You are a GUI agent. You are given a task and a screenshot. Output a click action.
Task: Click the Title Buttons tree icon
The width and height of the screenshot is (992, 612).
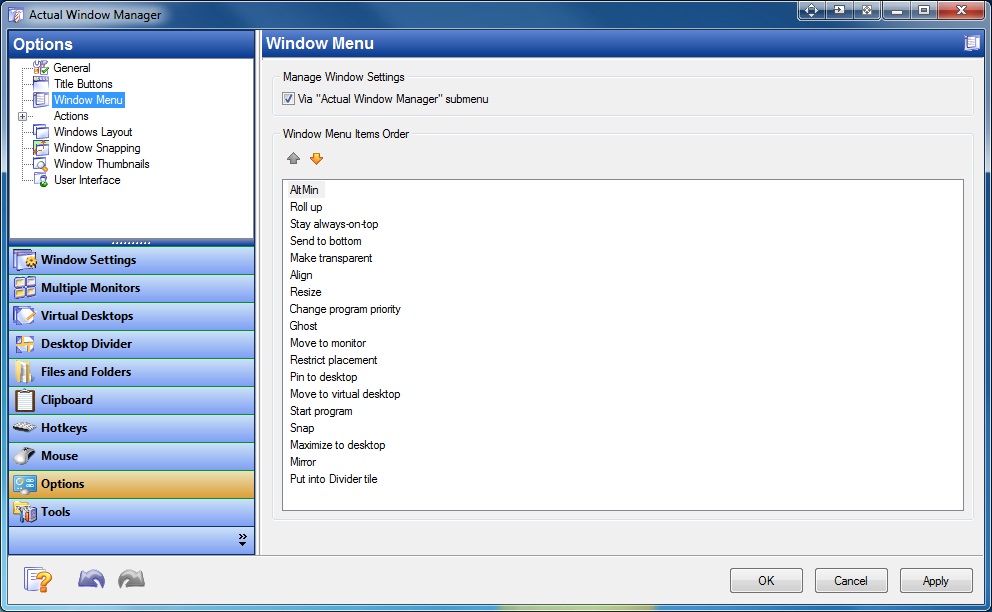[x=41, y=84]
